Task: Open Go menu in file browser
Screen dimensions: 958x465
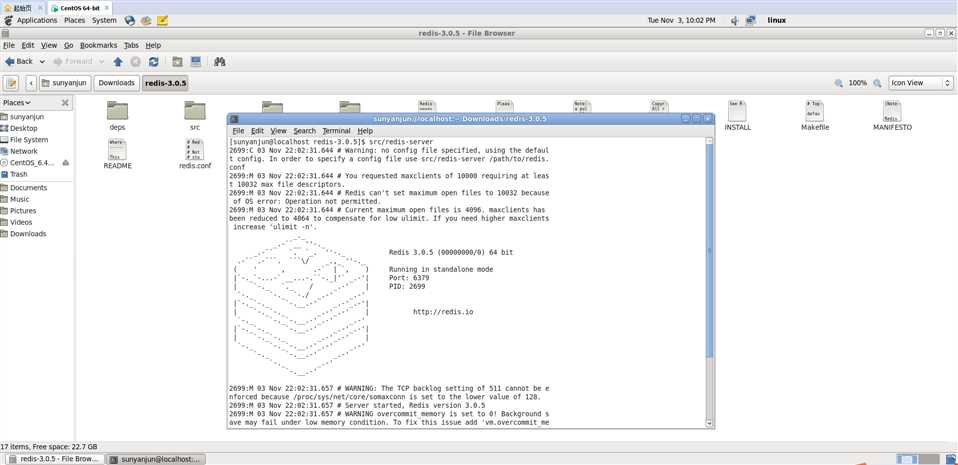Action: [68, 45]
